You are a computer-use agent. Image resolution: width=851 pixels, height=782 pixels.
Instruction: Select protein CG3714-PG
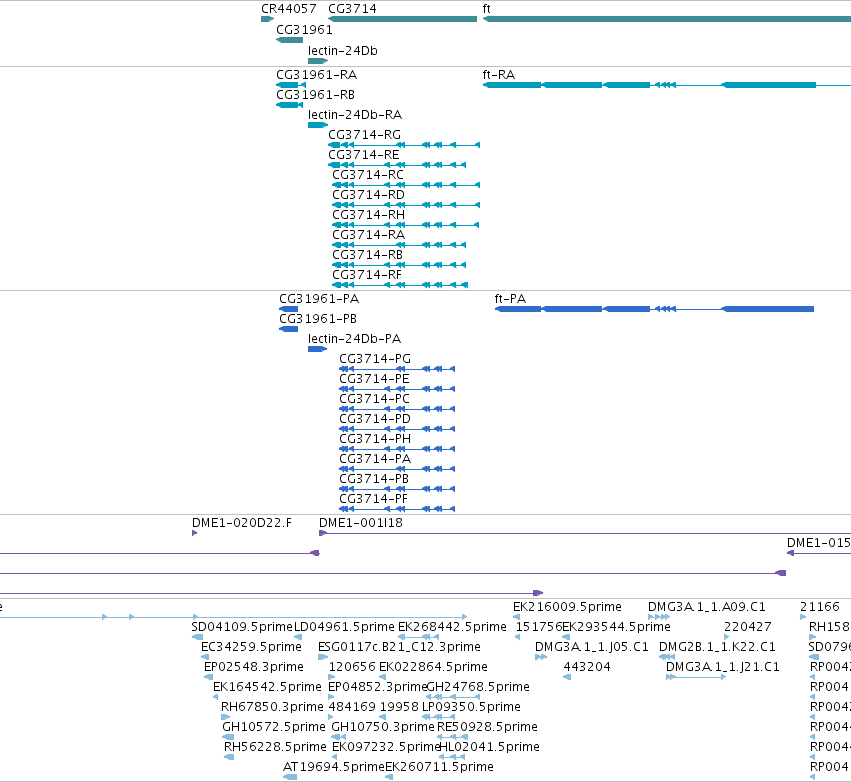pyautogui.click(x=375, y=359)
